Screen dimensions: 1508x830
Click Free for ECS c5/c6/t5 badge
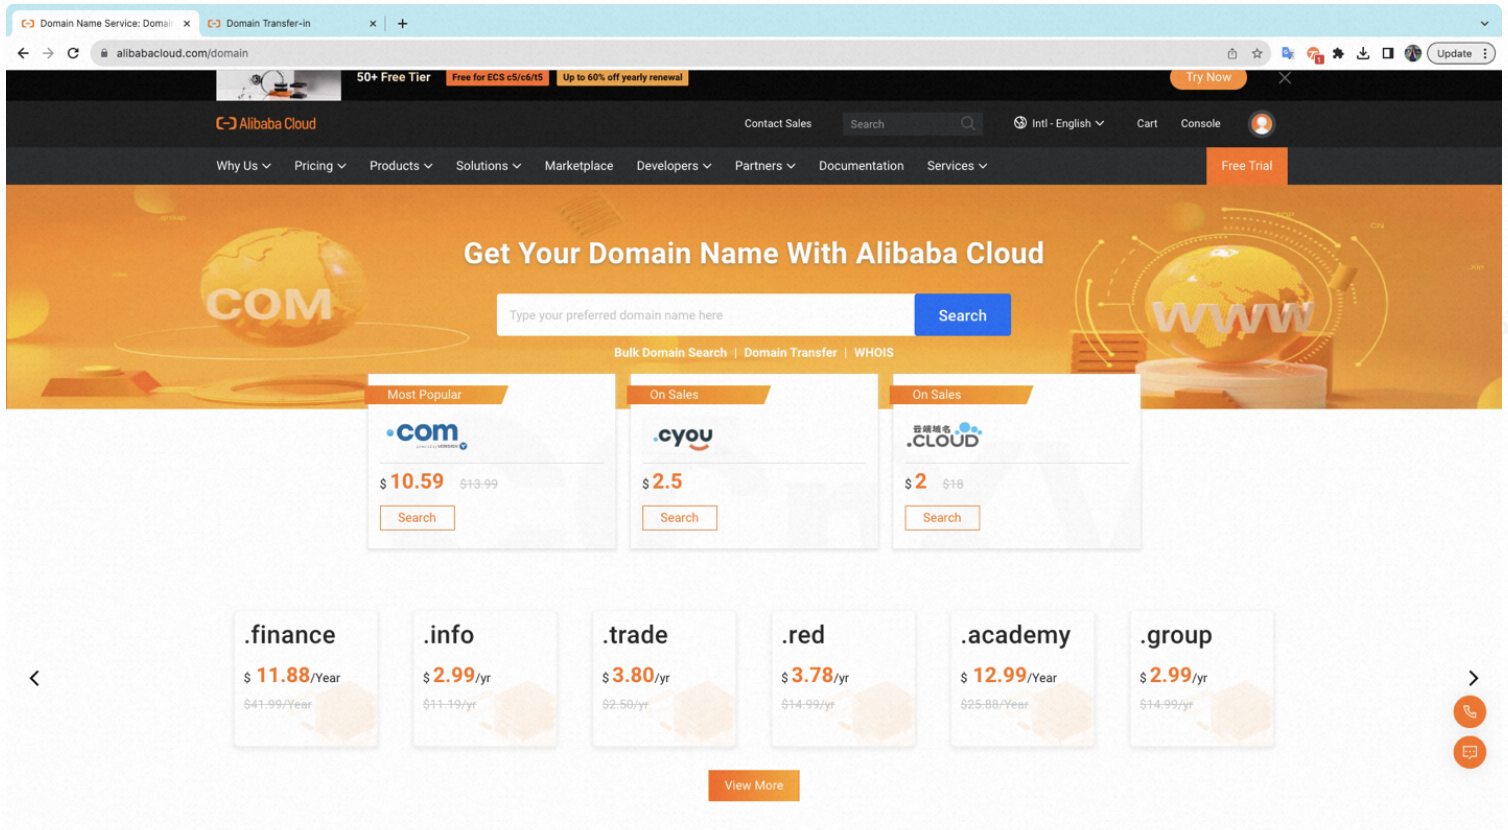pos(497,77)
